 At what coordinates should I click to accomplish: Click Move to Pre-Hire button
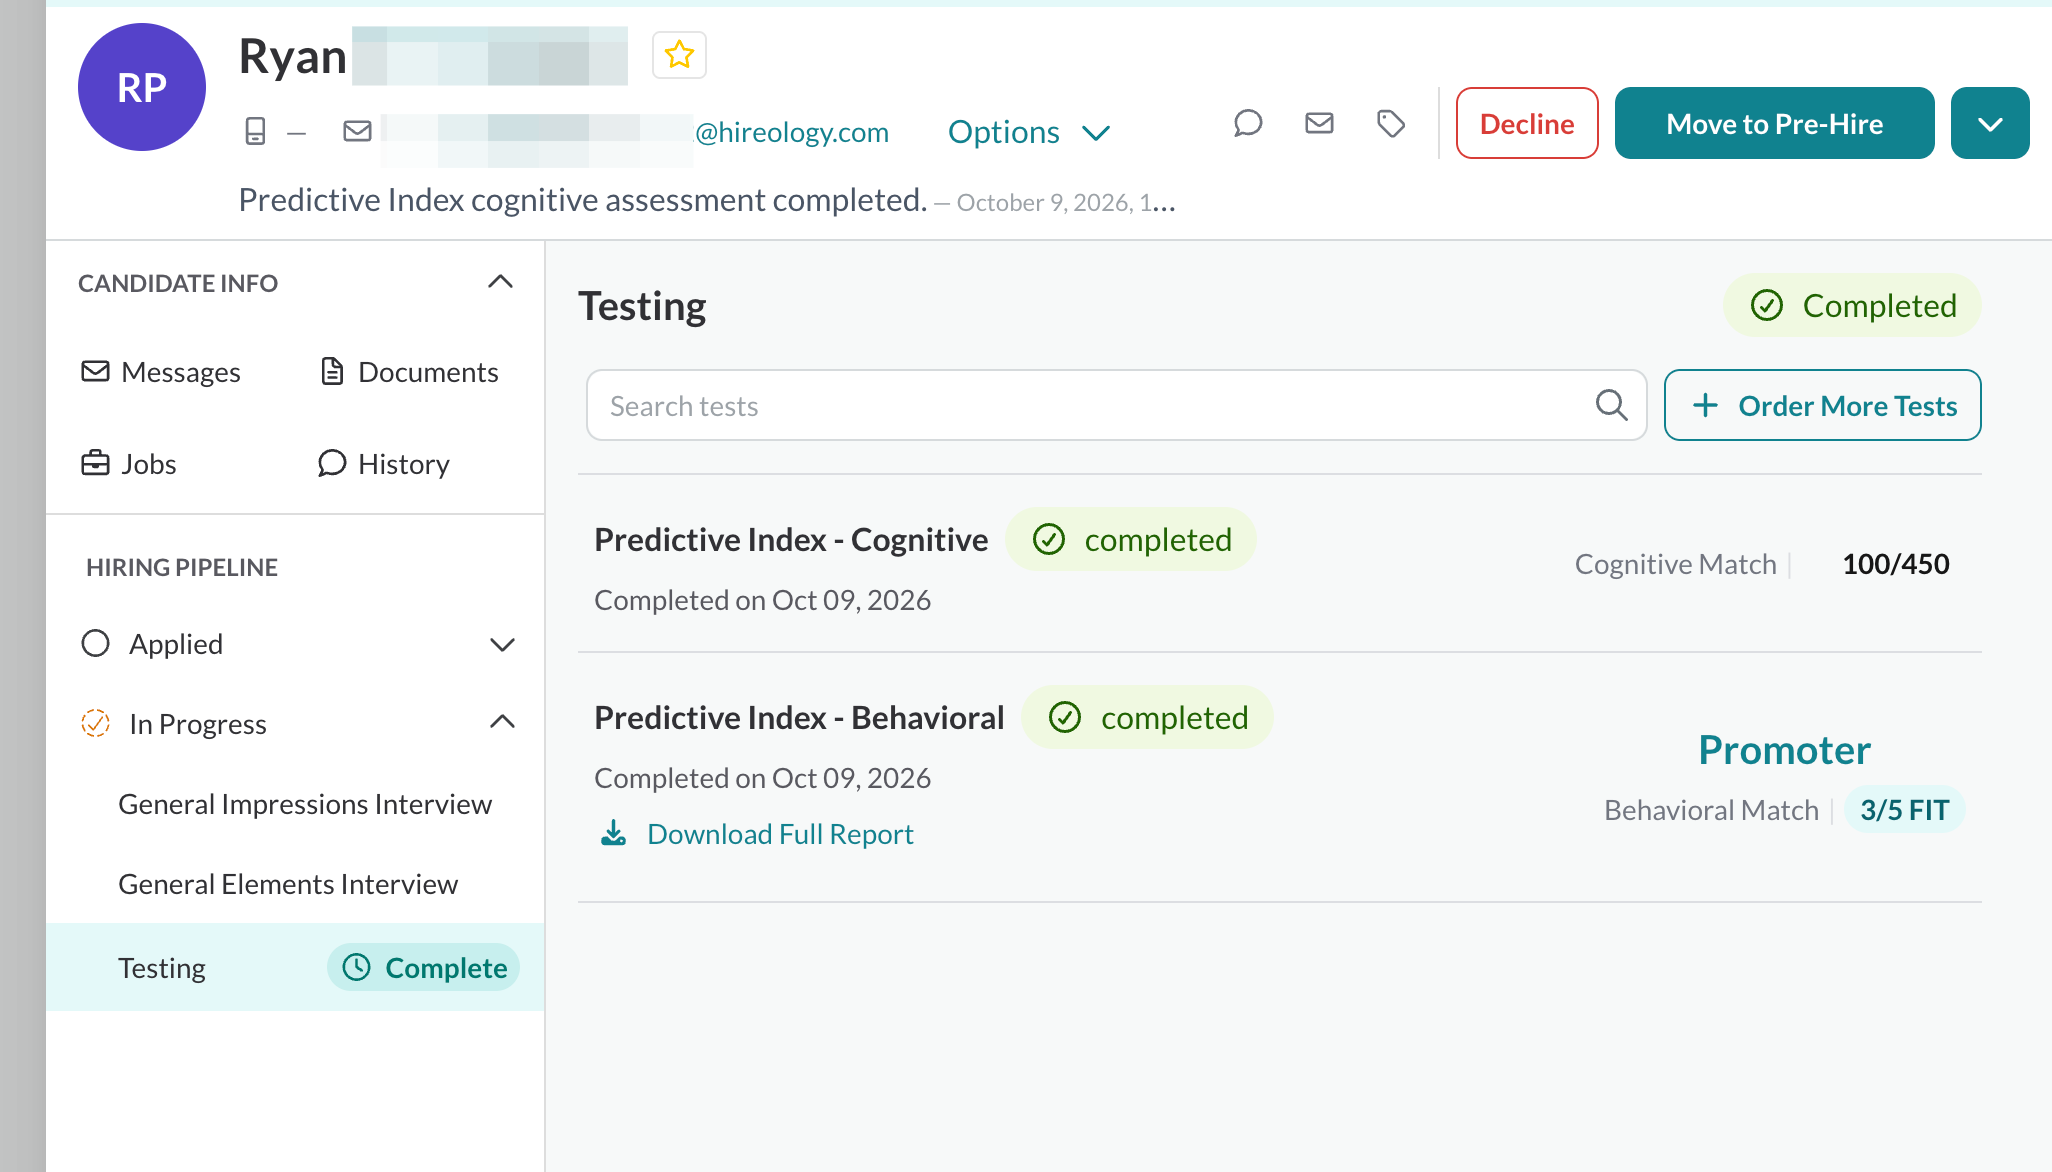pos(1774,123)
